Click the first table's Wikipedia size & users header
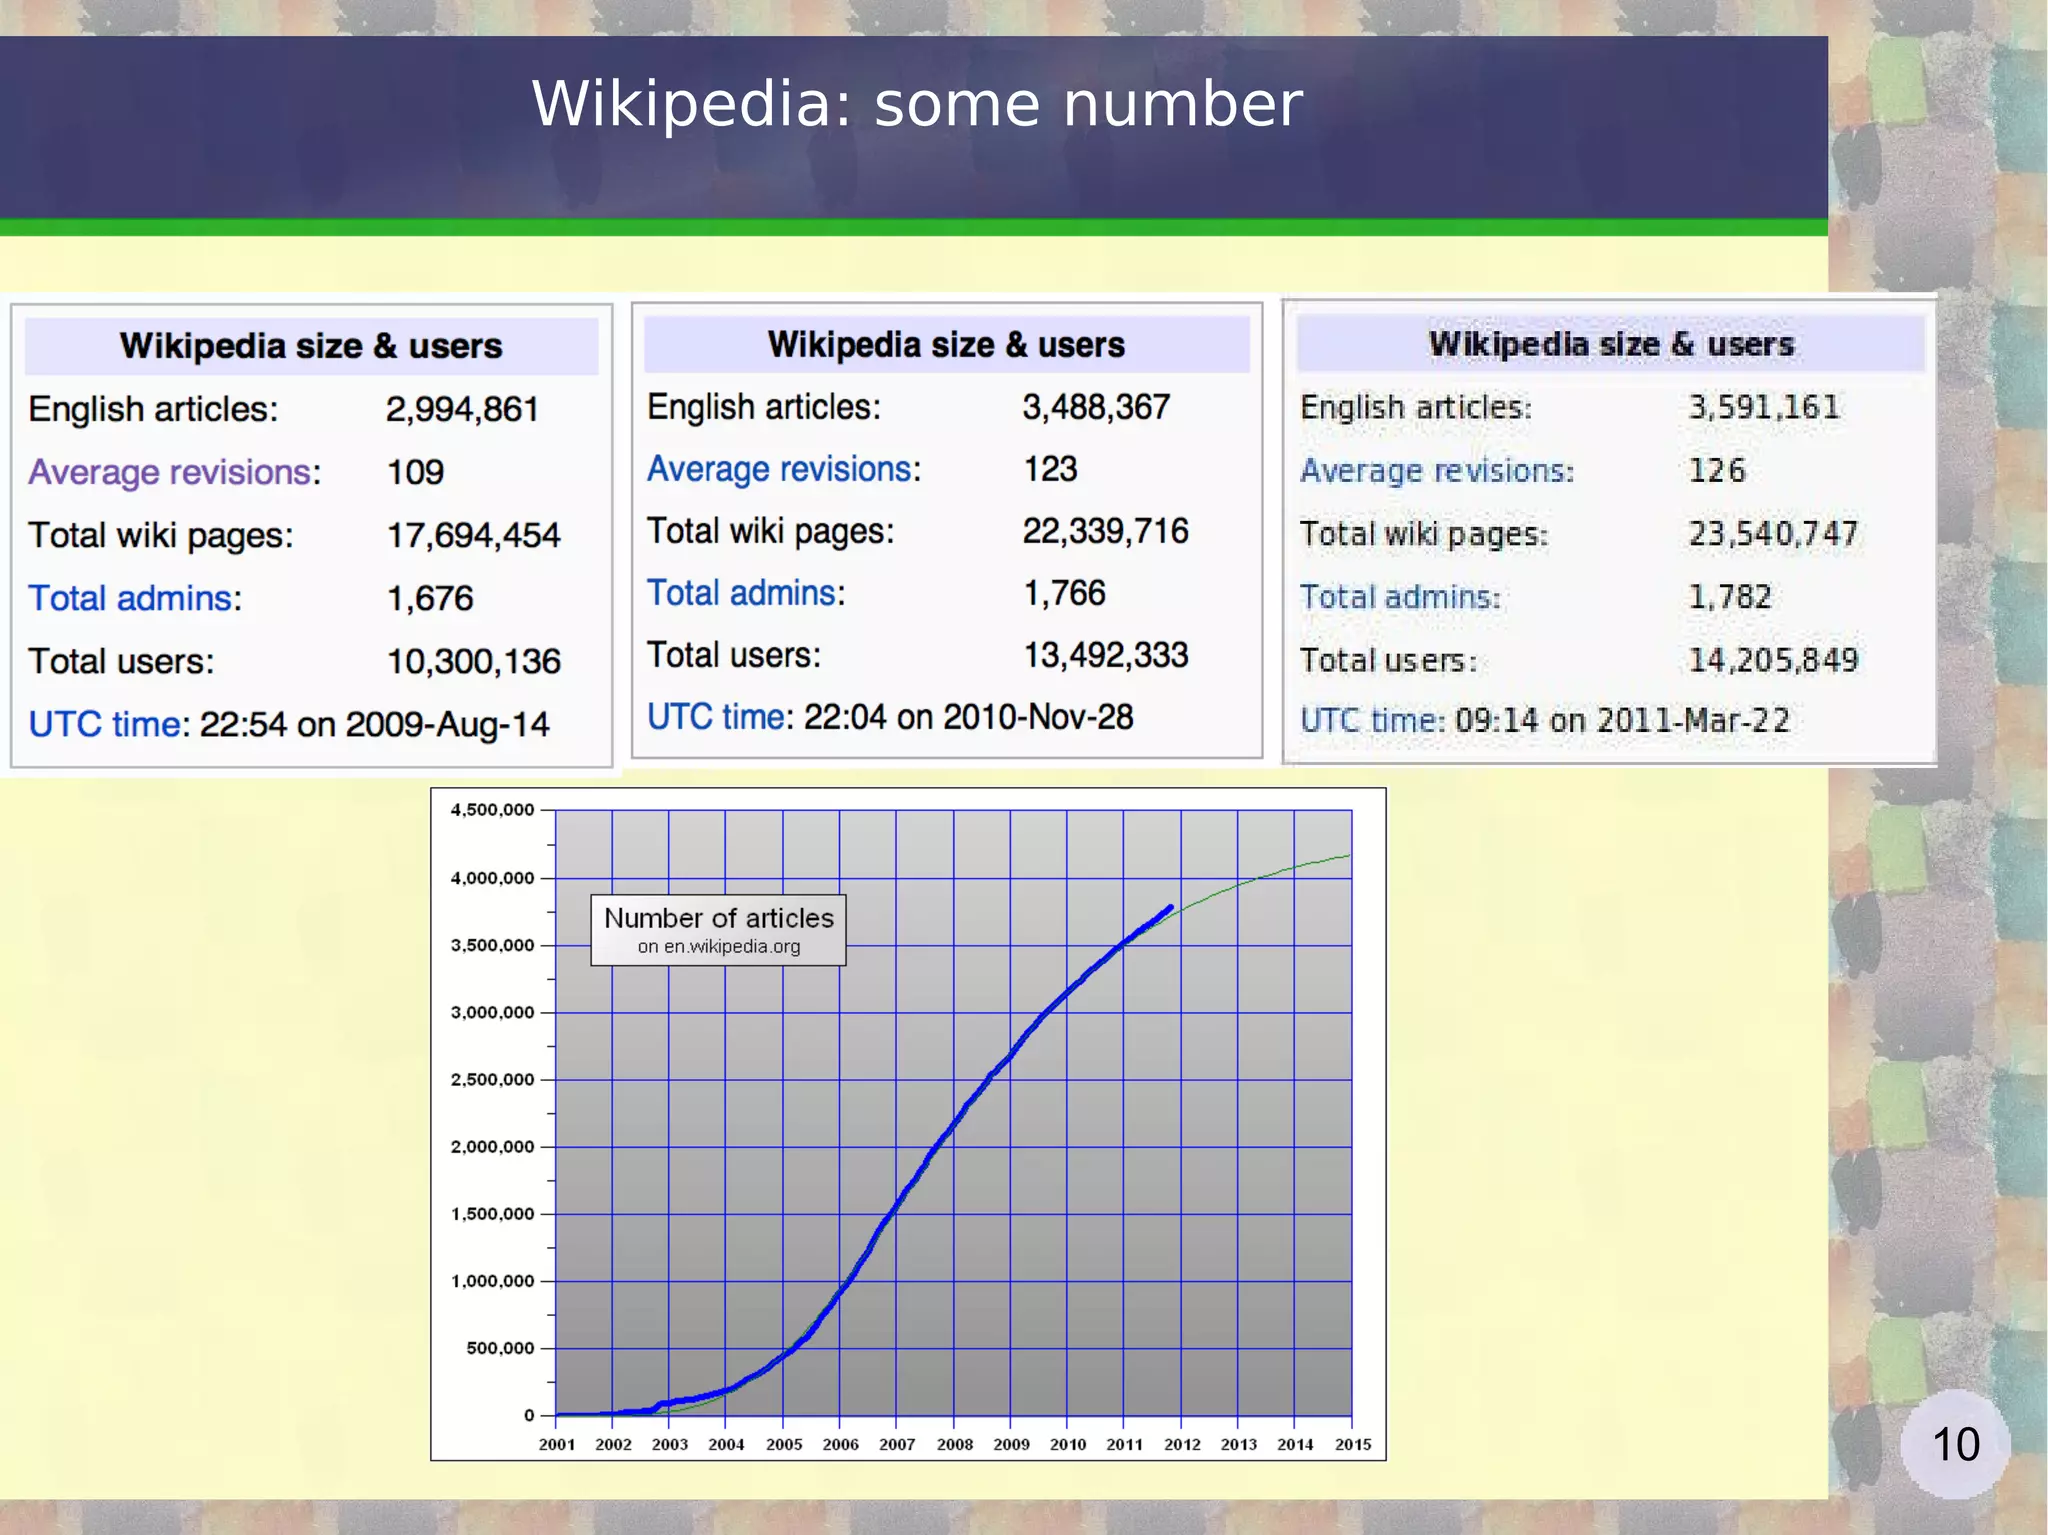 tap(311, 346)
